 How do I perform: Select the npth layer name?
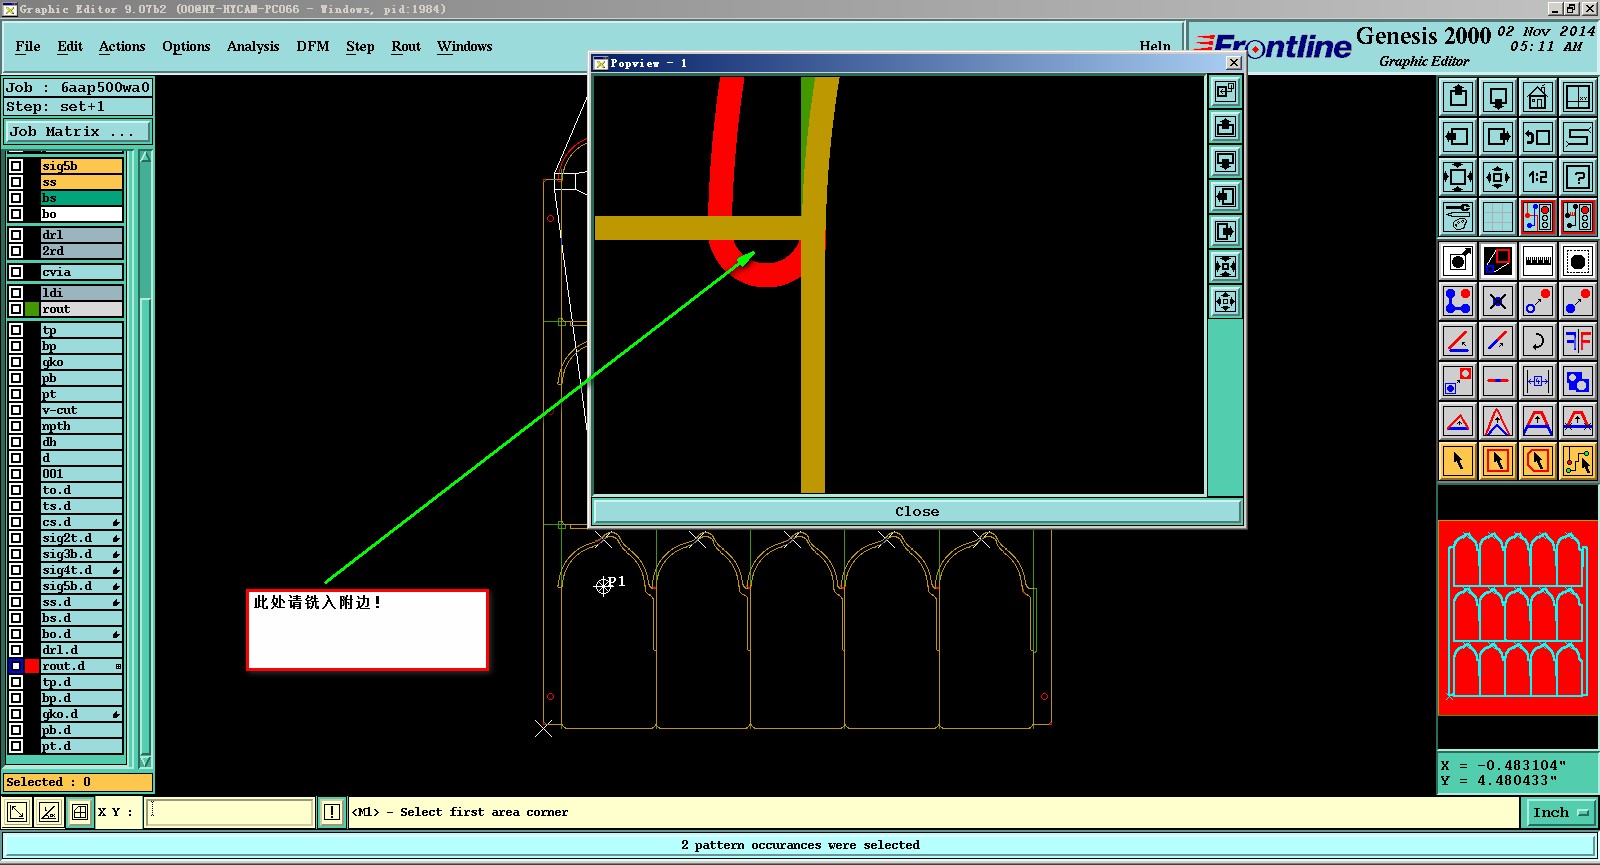[82, 426]
